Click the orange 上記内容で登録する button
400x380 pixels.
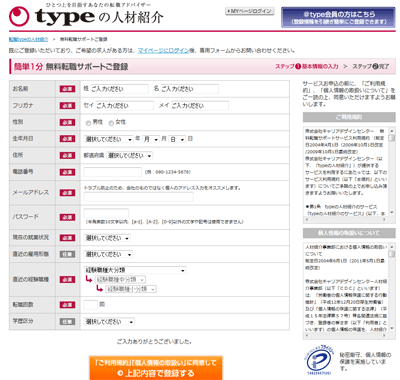coord(156,368)
